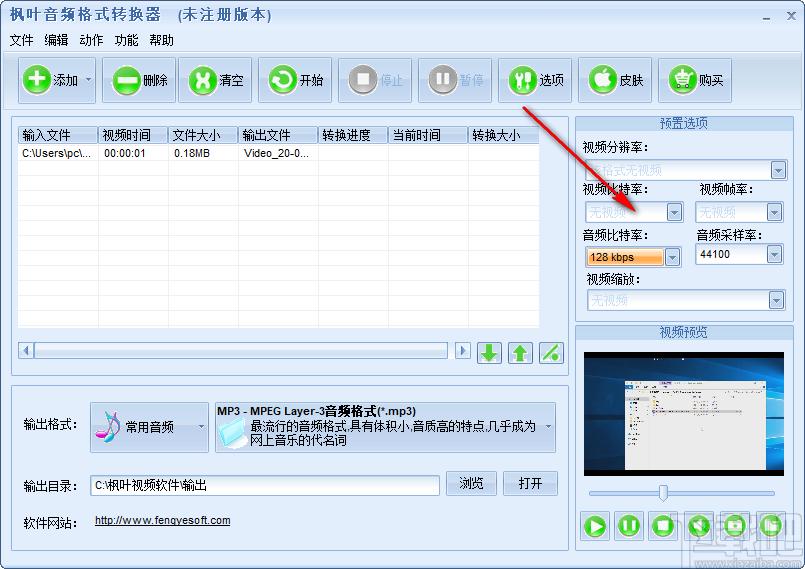Click the grayed 停止 (stop) toolbar button
The height and width of the screenshot is (569, 805).
(375, 80)
